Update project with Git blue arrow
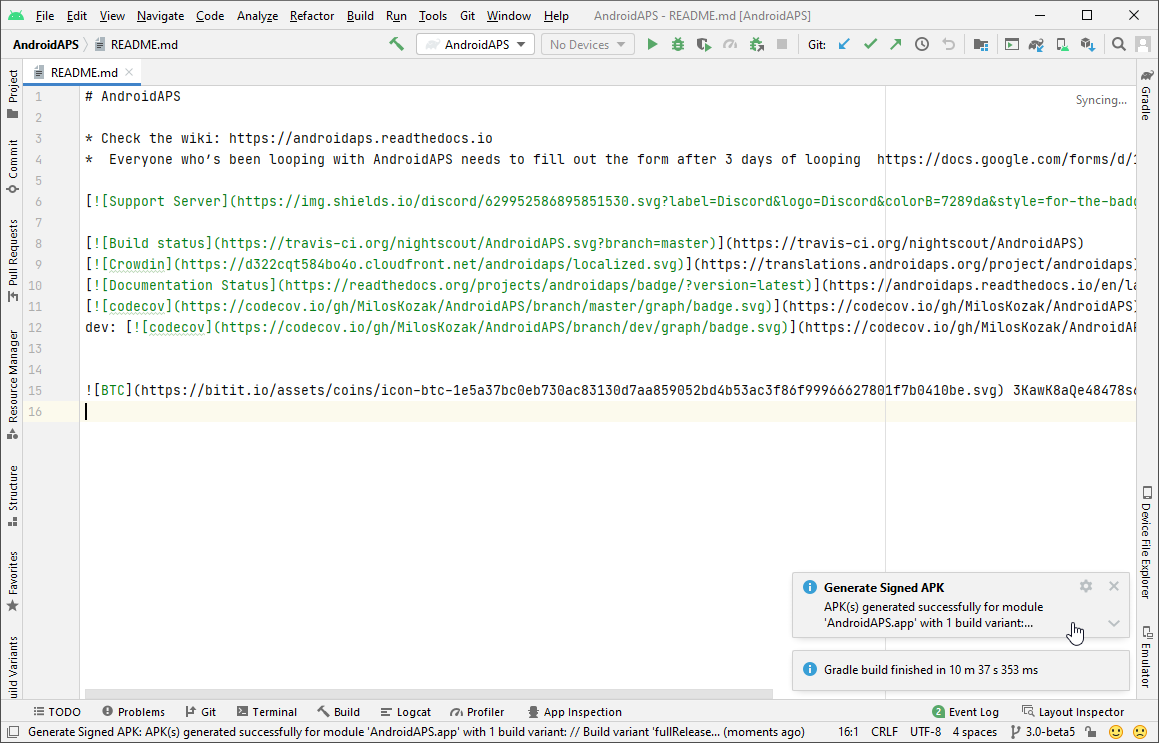Viewport: 1159px width, 743px height. [844, 44]
